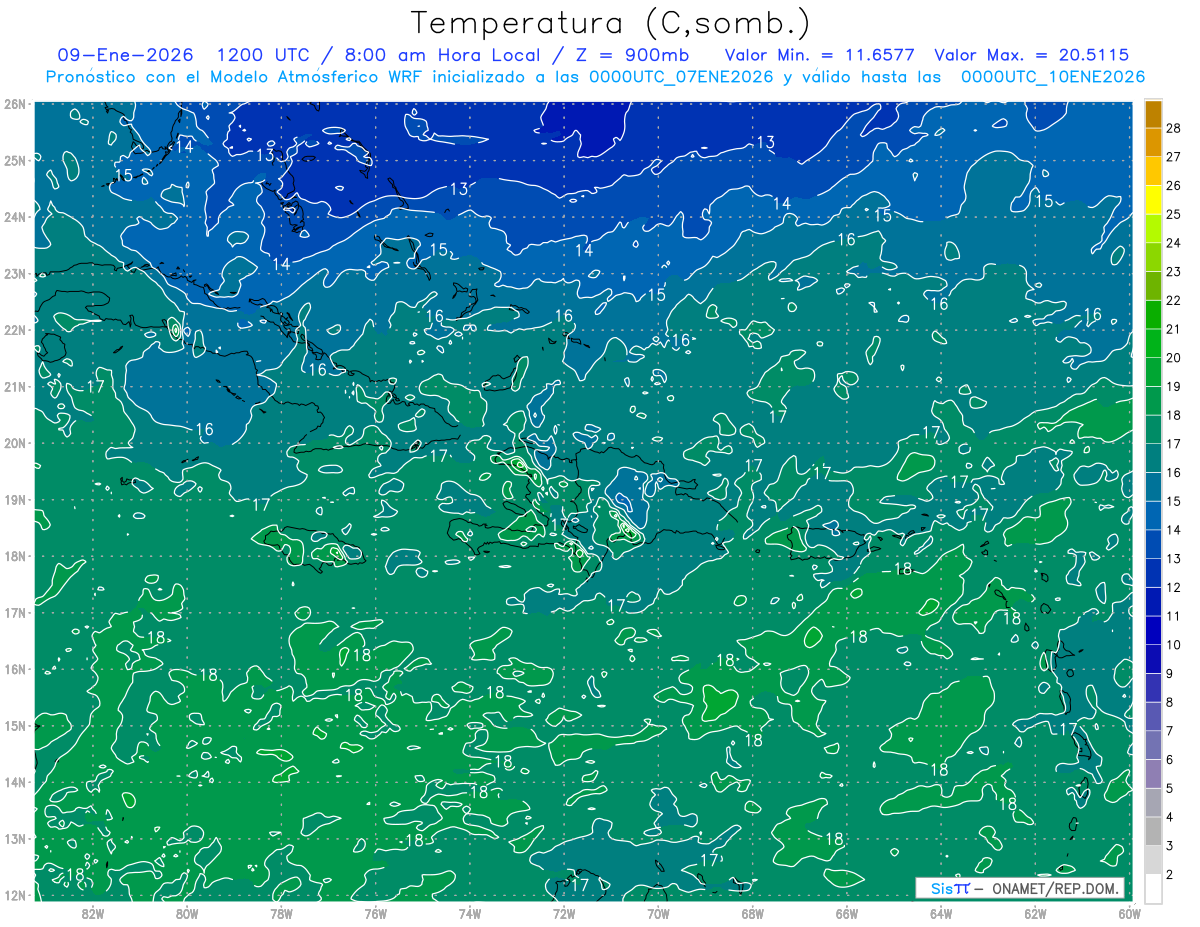Click the '21N' latitude axis label
The height and width of the screenshot is (927, 1200).
14,386
